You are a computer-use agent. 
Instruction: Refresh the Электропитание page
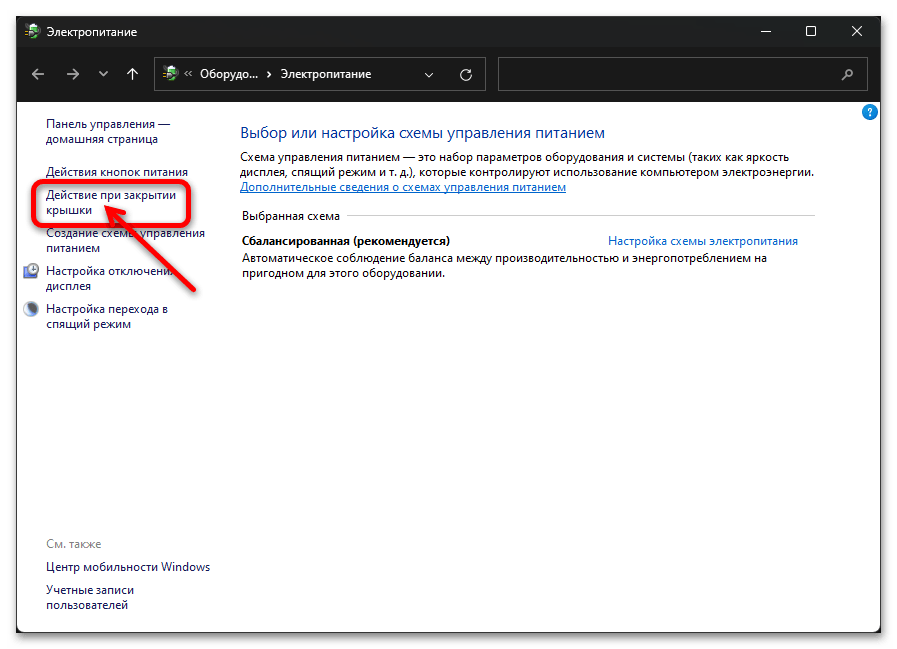pyautogui.click(x=466, y=75)
